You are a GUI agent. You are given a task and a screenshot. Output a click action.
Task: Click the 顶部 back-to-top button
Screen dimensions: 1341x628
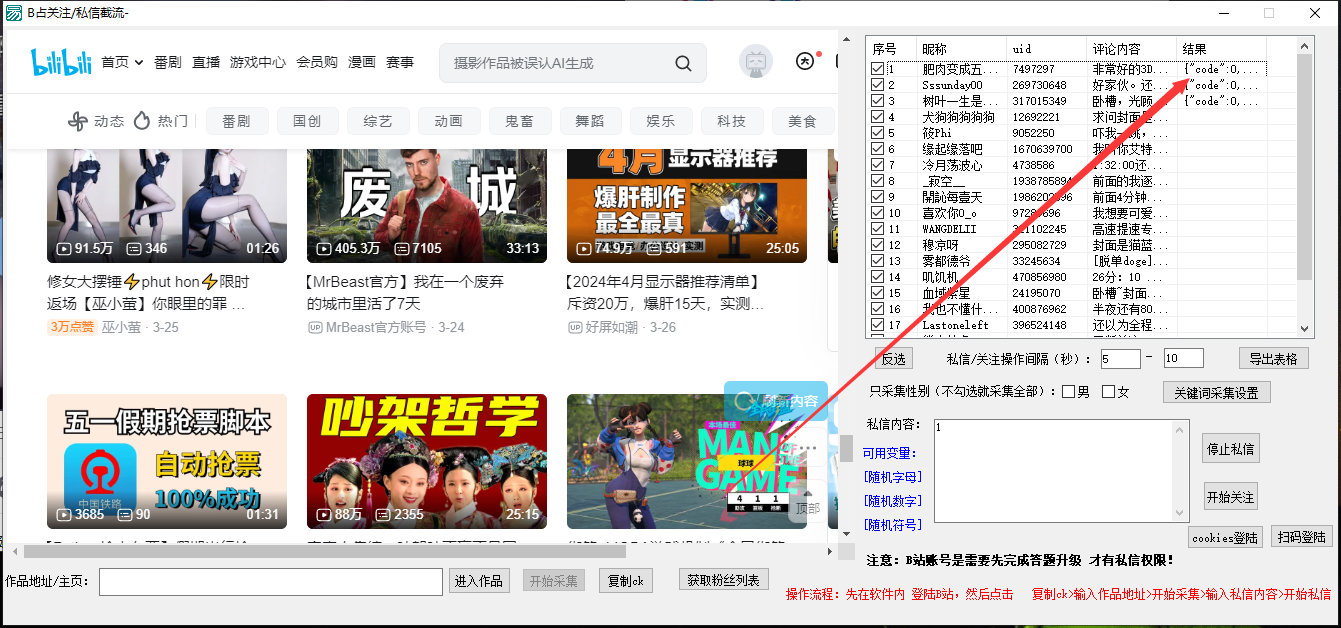[x=807, y=507]
